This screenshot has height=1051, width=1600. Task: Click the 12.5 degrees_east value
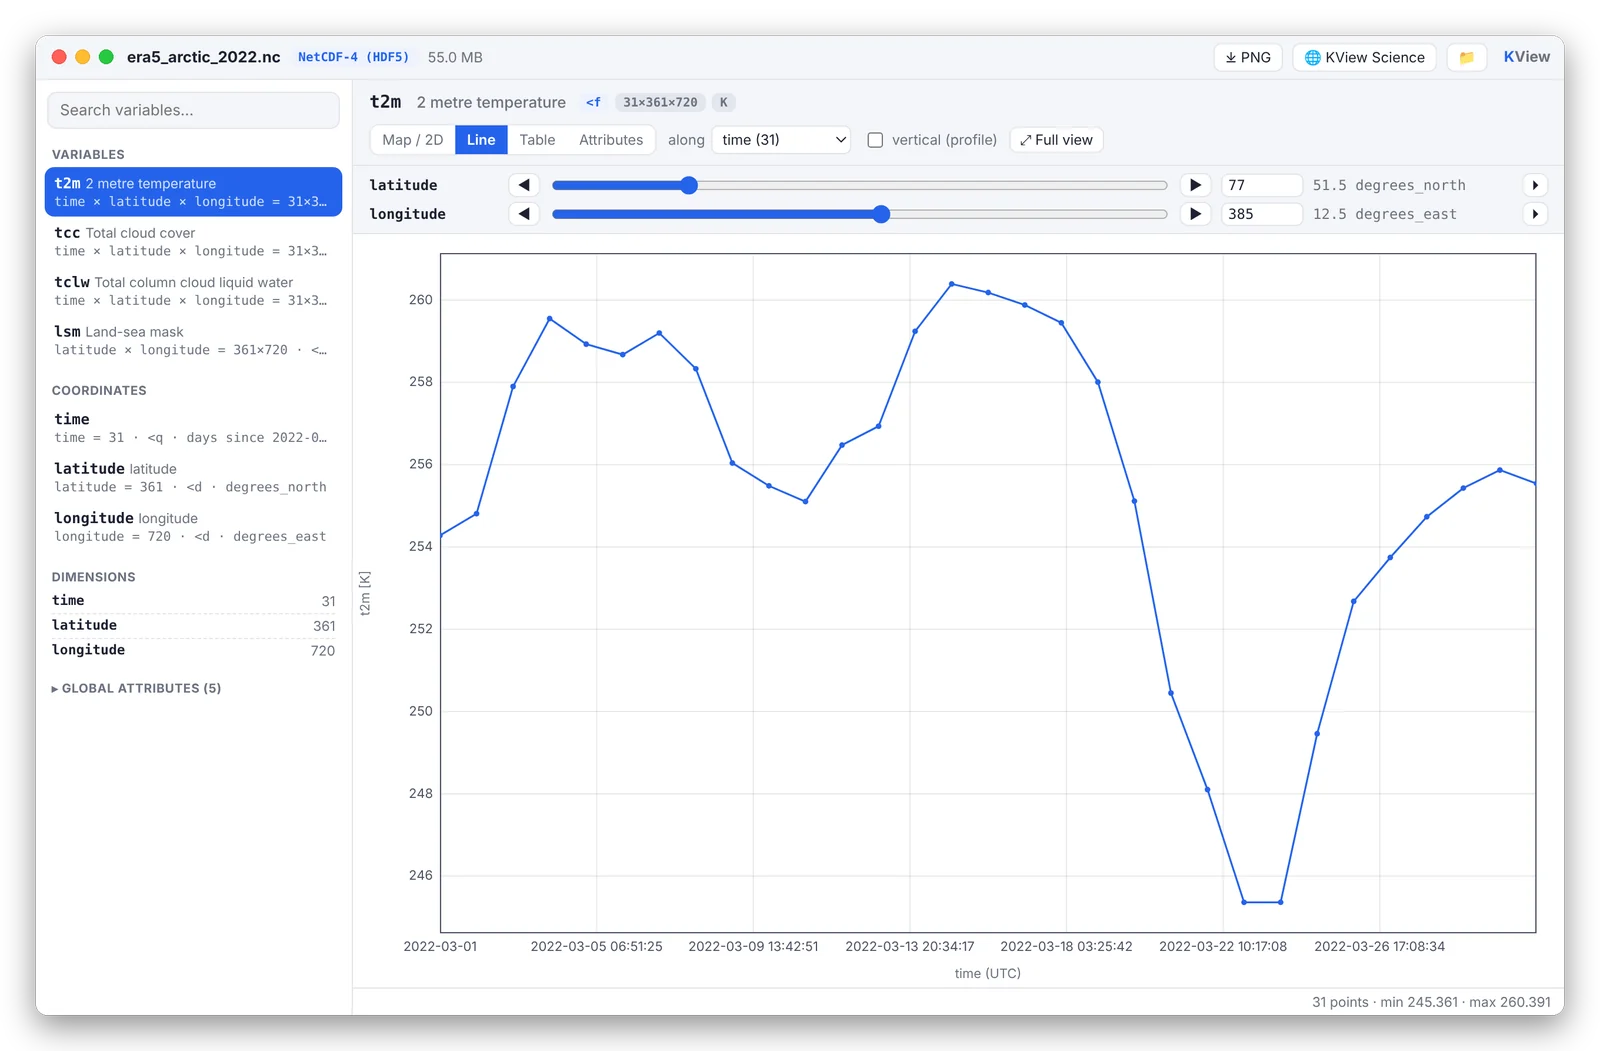pyautogui.click(x=1384, y=214)
